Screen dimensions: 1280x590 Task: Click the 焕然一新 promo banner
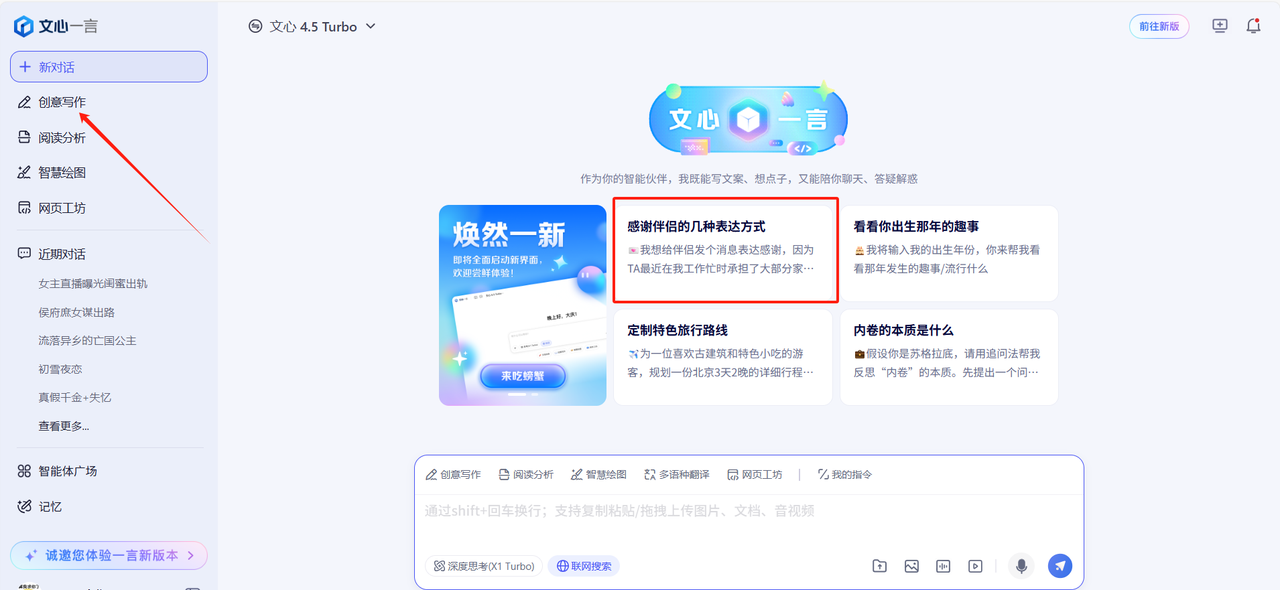point(523,305)
